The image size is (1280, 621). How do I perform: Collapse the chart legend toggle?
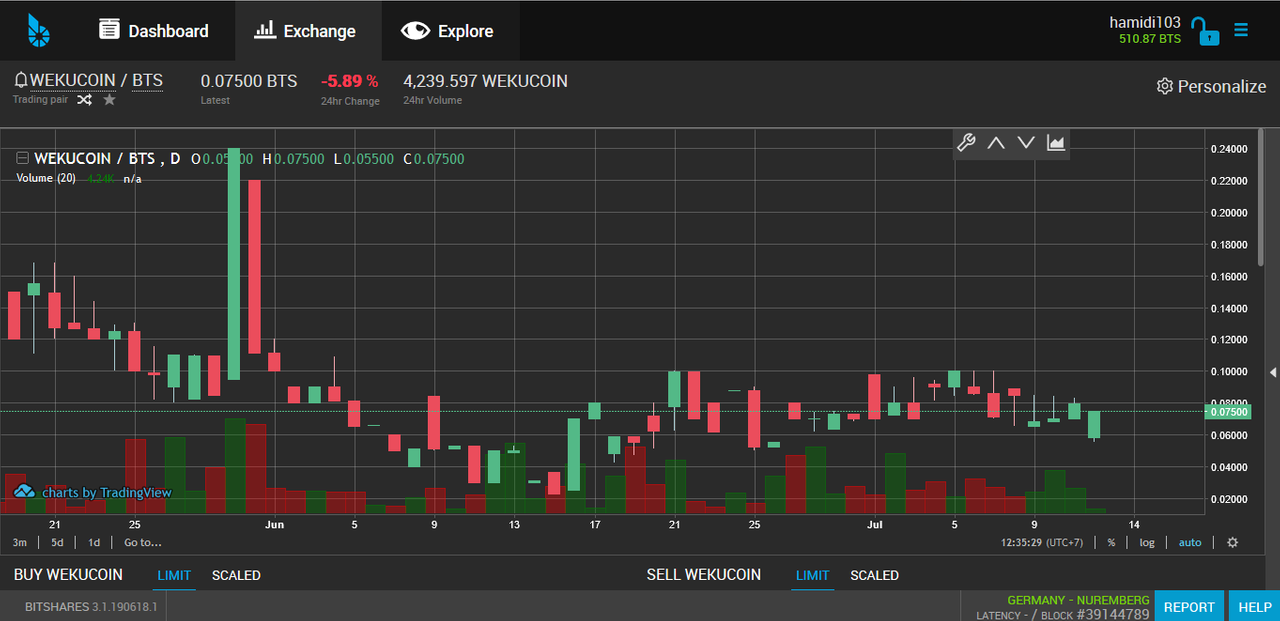[22, 158]
